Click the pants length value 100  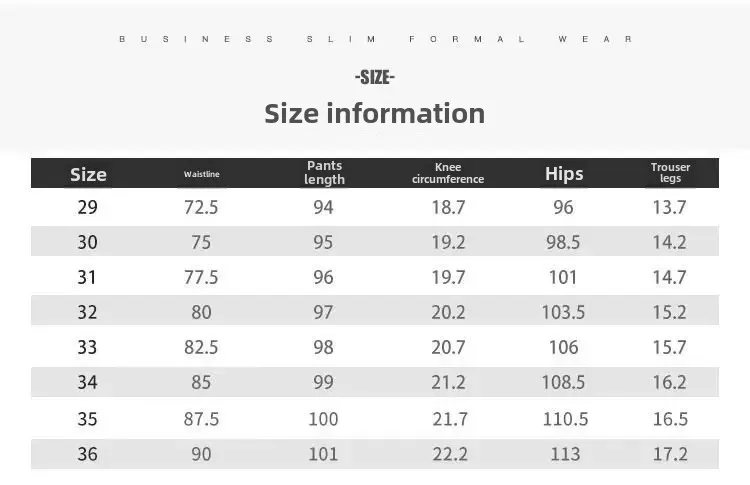tap(323, 419)
